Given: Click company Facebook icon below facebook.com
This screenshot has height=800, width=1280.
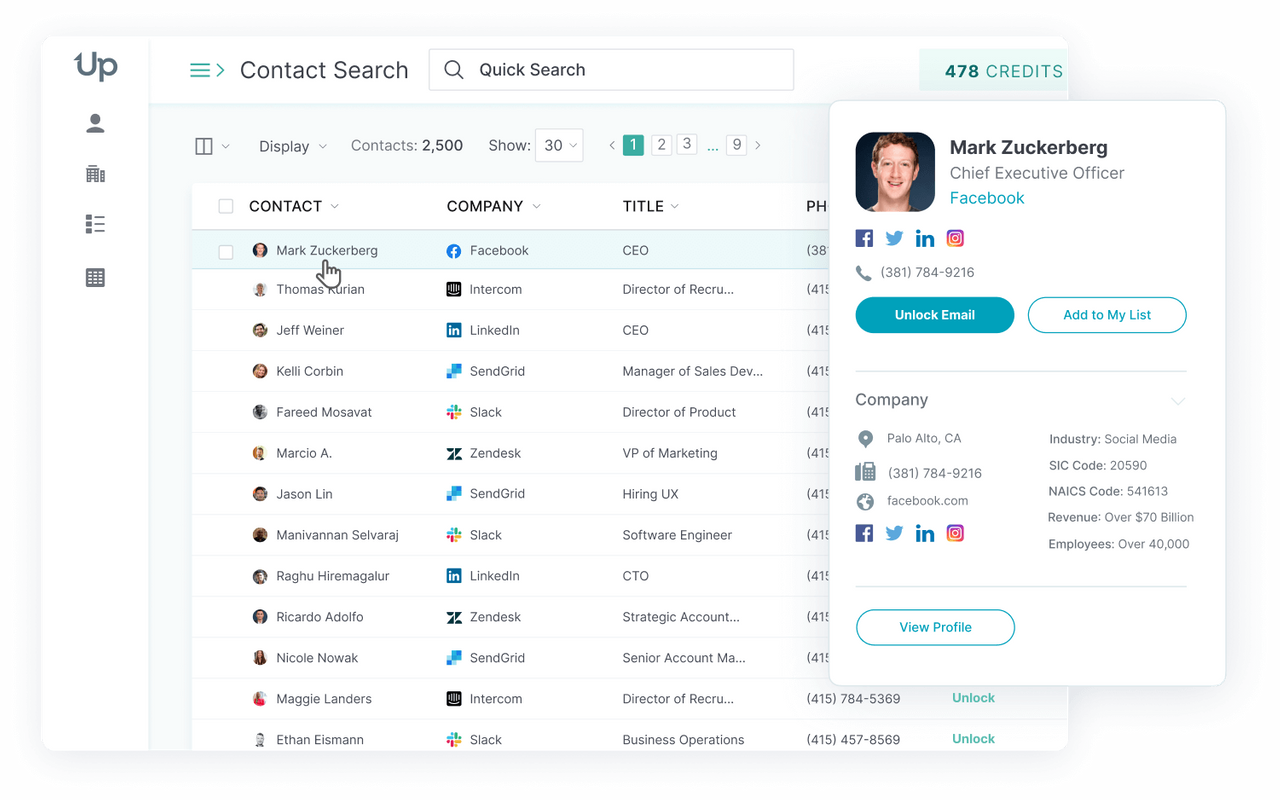Looking at the screenshot, I should (864, 533).
